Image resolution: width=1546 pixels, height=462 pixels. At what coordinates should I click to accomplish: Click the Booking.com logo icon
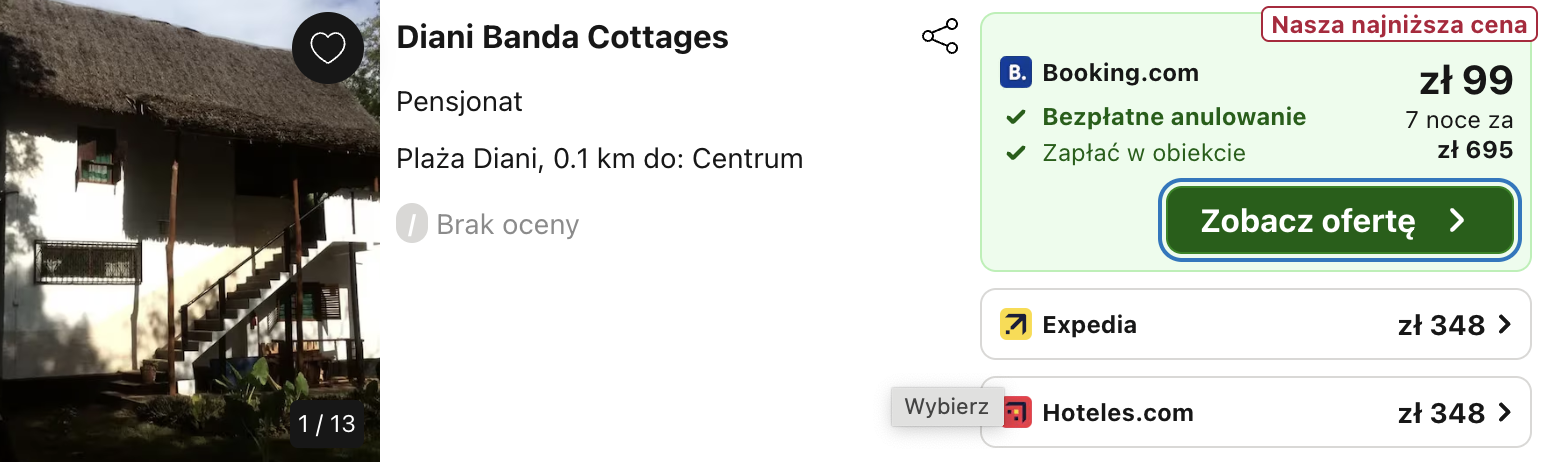click(x=1015, y=73)
